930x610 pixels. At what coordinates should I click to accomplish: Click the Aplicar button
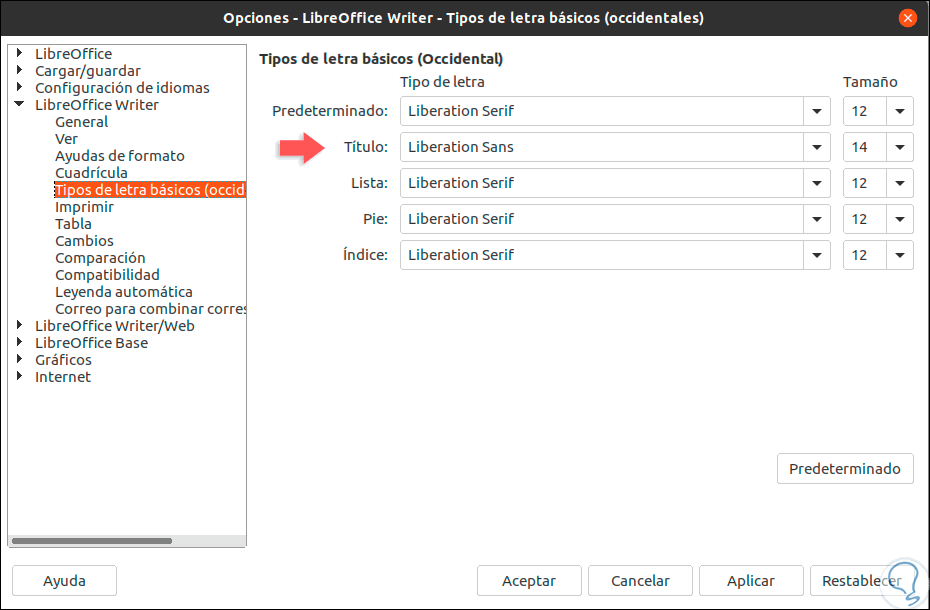751,580
